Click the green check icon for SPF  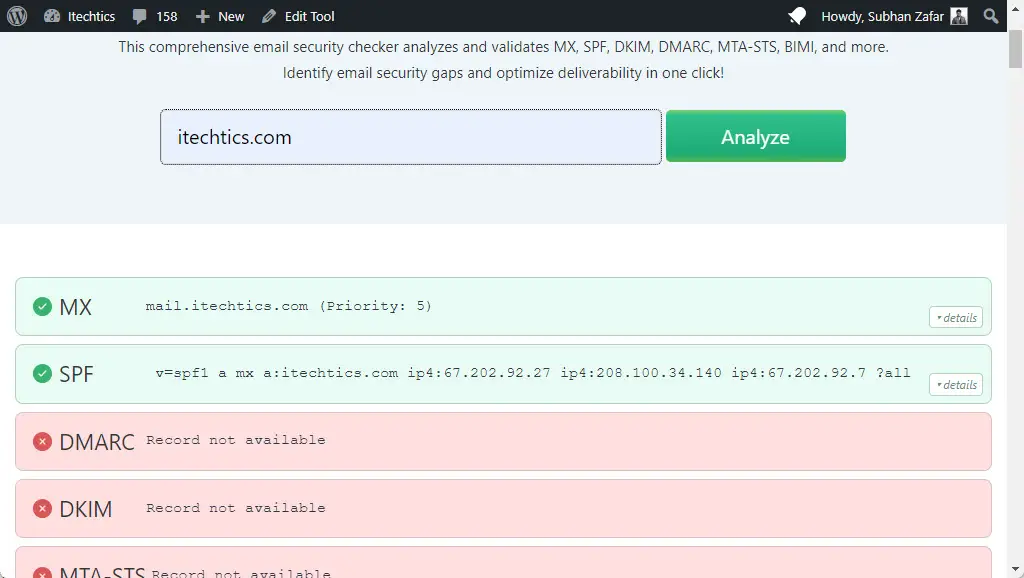[42, 374]
